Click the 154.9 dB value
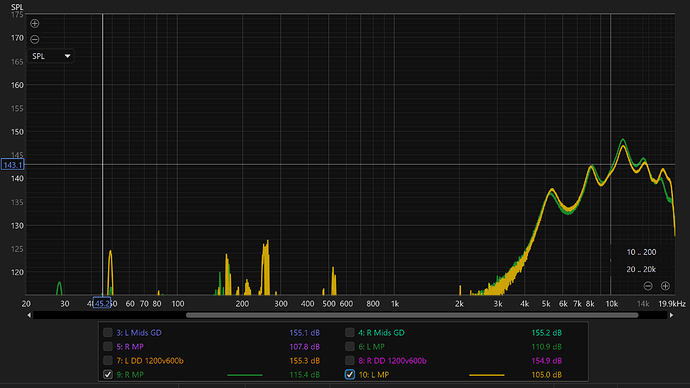 pos(547,361)
